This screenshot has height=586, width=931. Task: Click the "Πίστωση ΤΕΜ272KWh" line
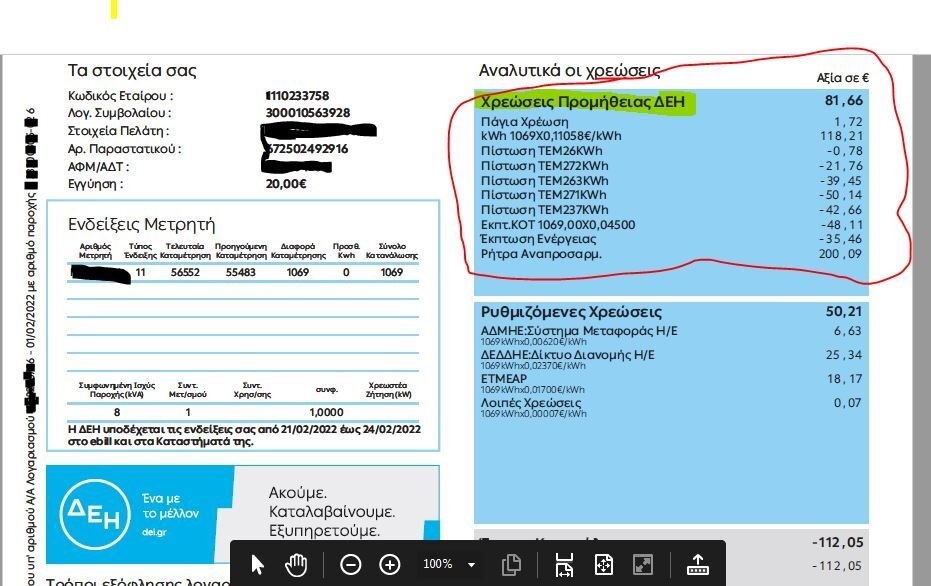544,166
